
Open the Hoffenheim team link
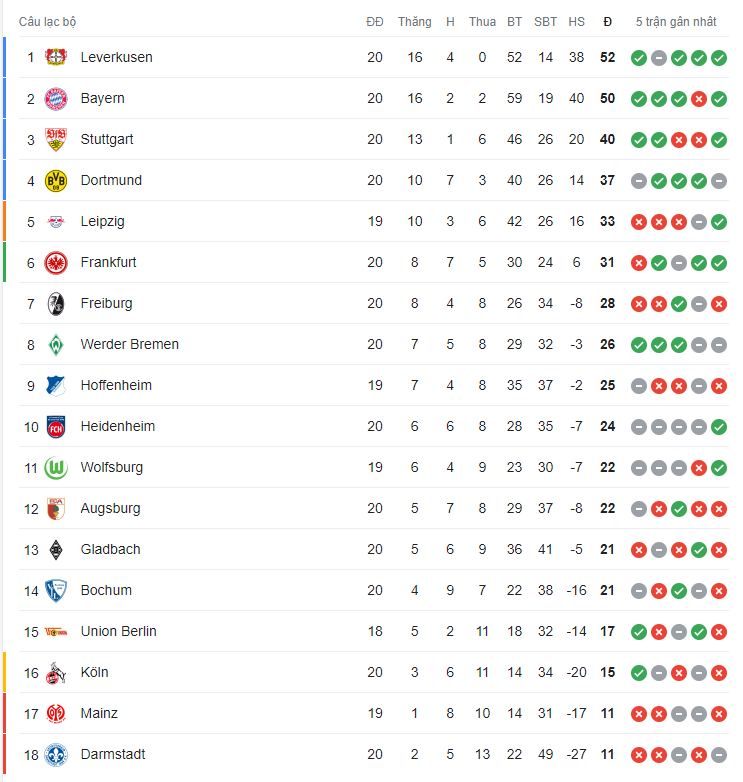click(x=116, y=386)
